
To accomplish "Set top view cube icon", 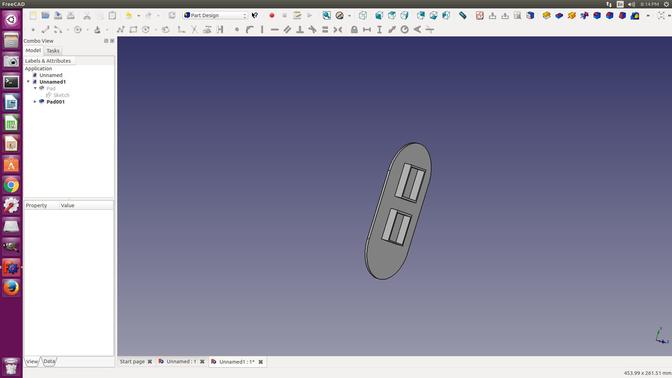I will [392, 15].
